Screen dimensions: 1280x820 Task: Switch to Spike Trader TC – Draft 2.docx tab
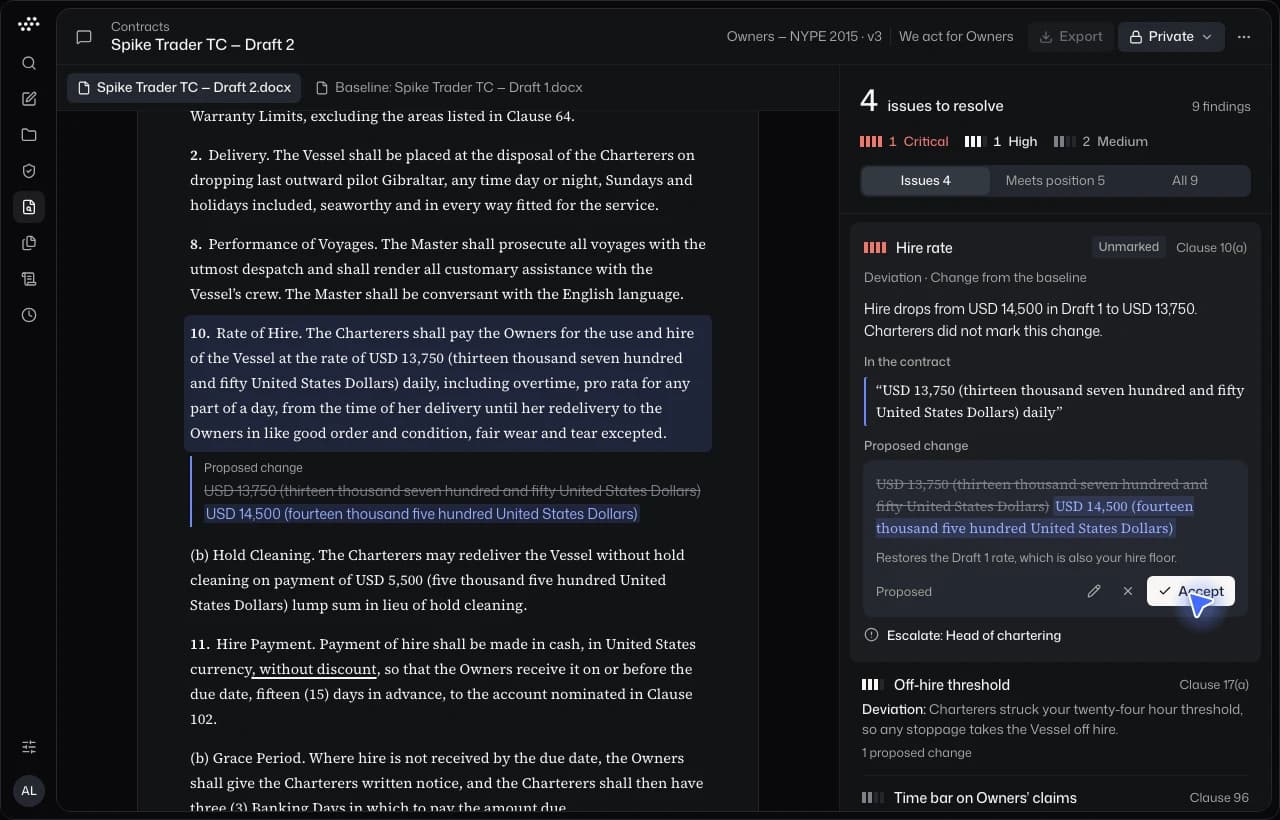pos(184,88)
